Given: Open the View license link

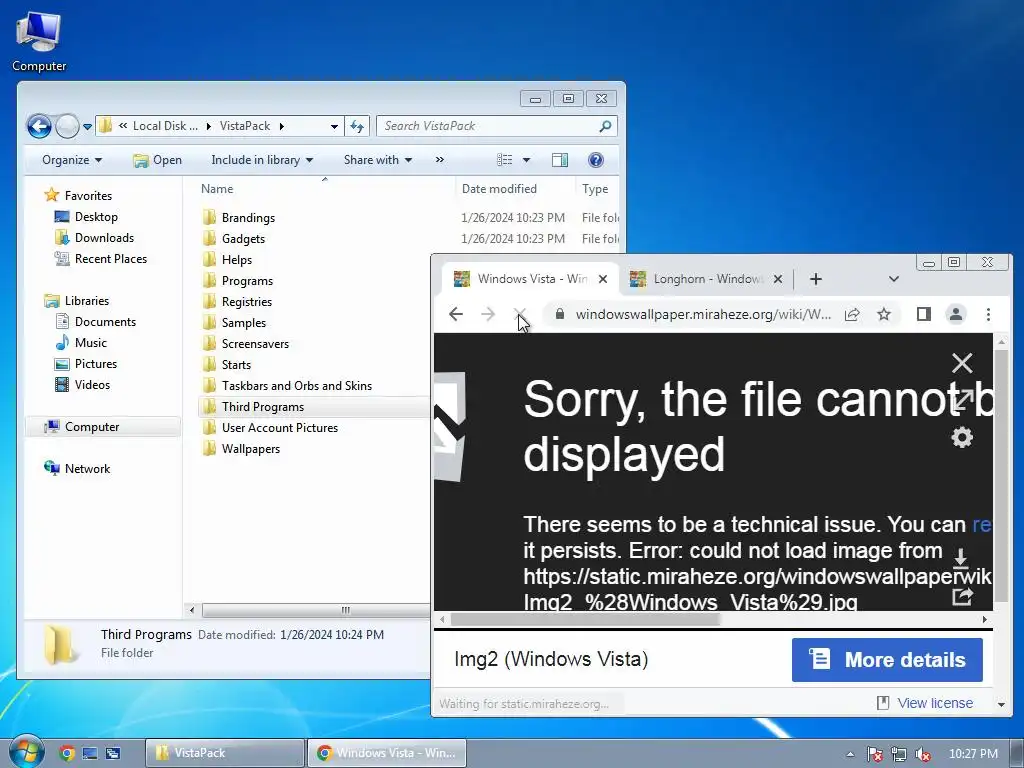Looking at the screenshot, I should 935,703.
